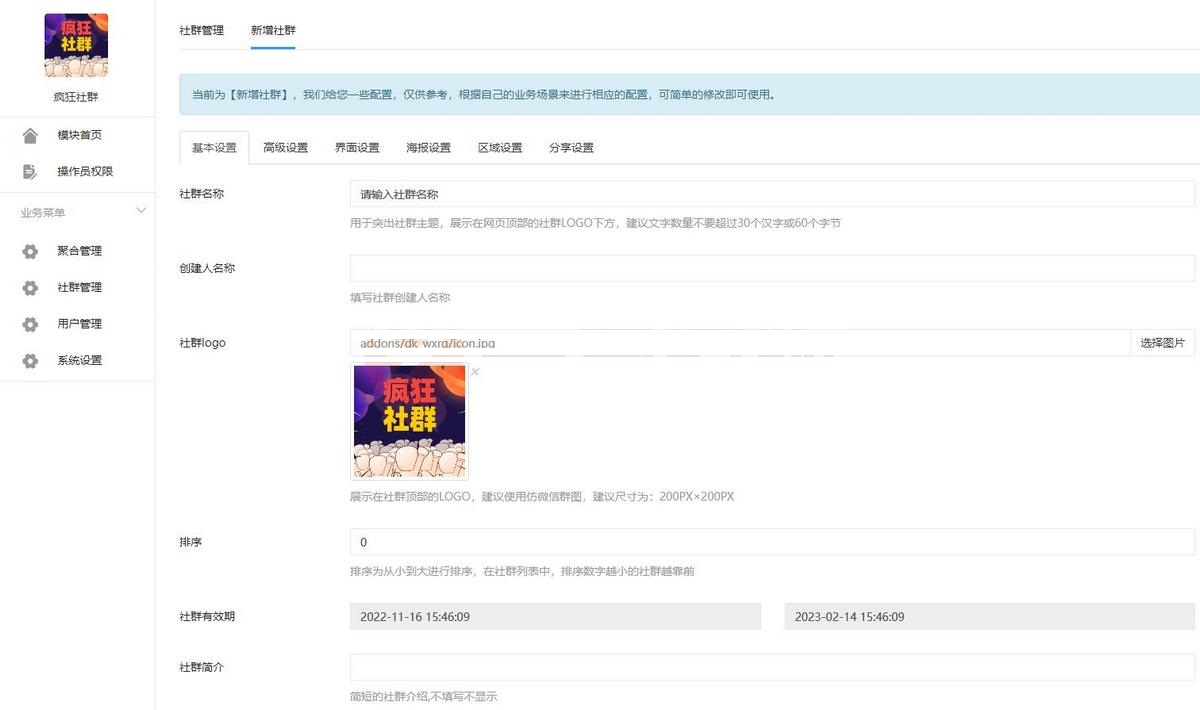Screen dimensions: 1200x710
Task: Click the hint text 填写社群创建人名称
Action: click(400, 297)
